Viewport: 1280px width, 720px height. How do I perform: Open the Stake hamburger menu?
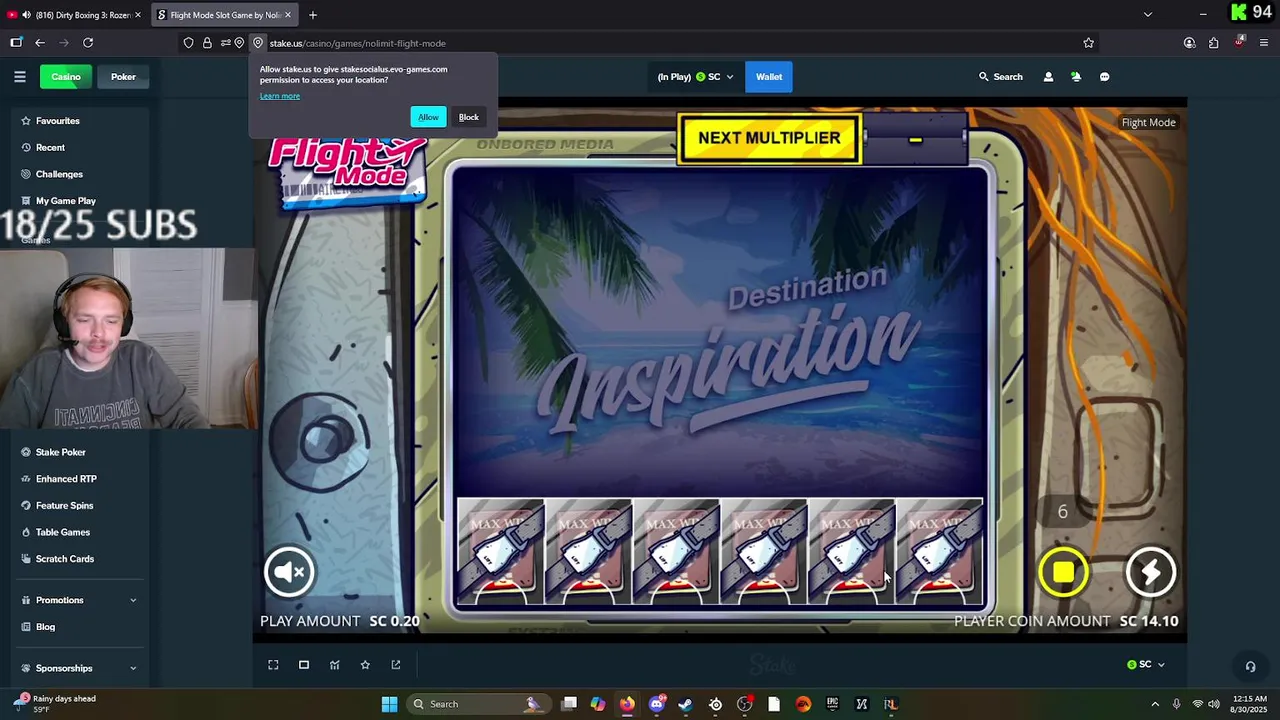19,77
